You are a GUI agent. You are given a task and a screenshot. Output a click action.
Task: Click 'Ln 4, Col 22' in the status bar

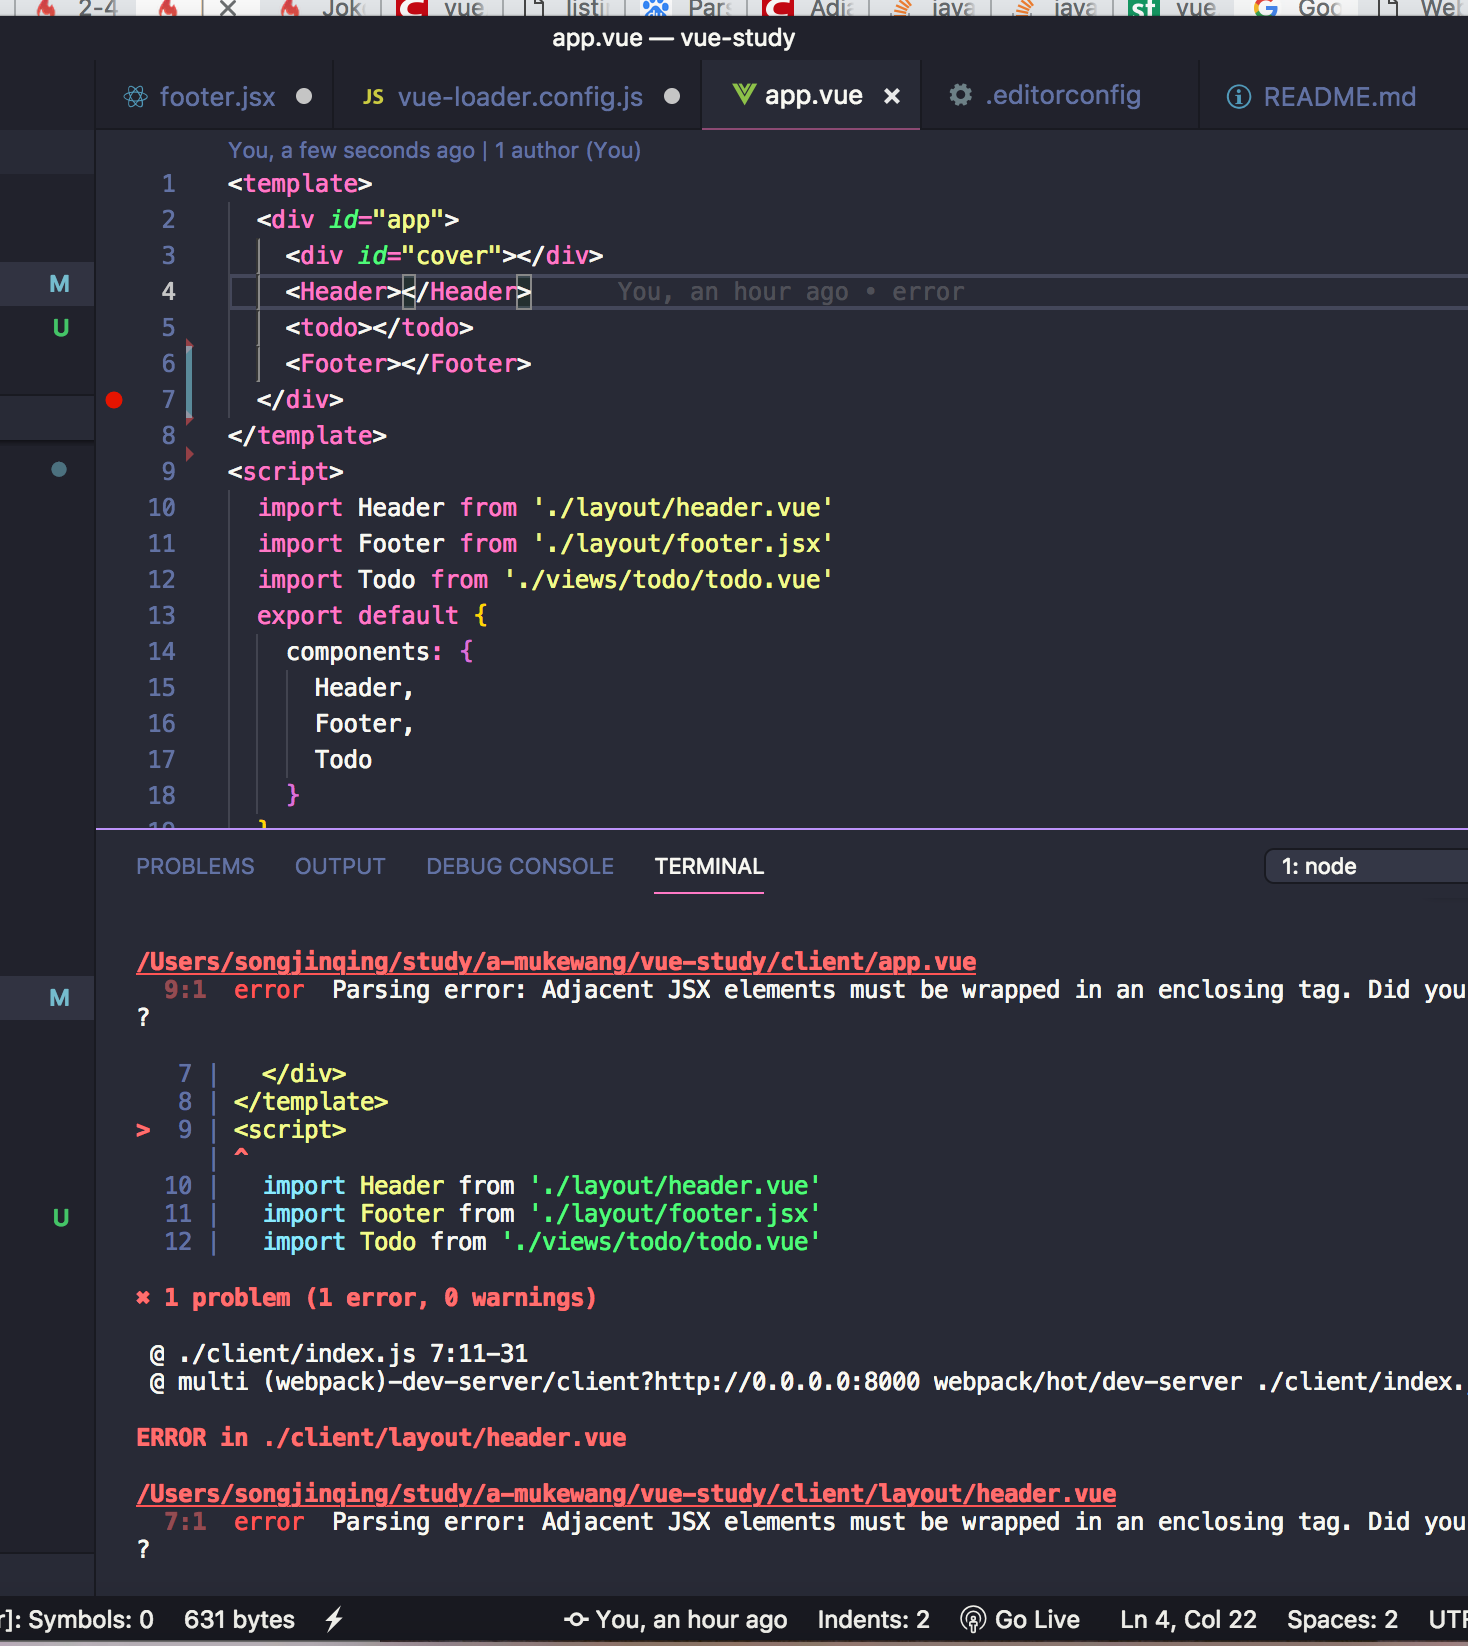point(1187,1619)
